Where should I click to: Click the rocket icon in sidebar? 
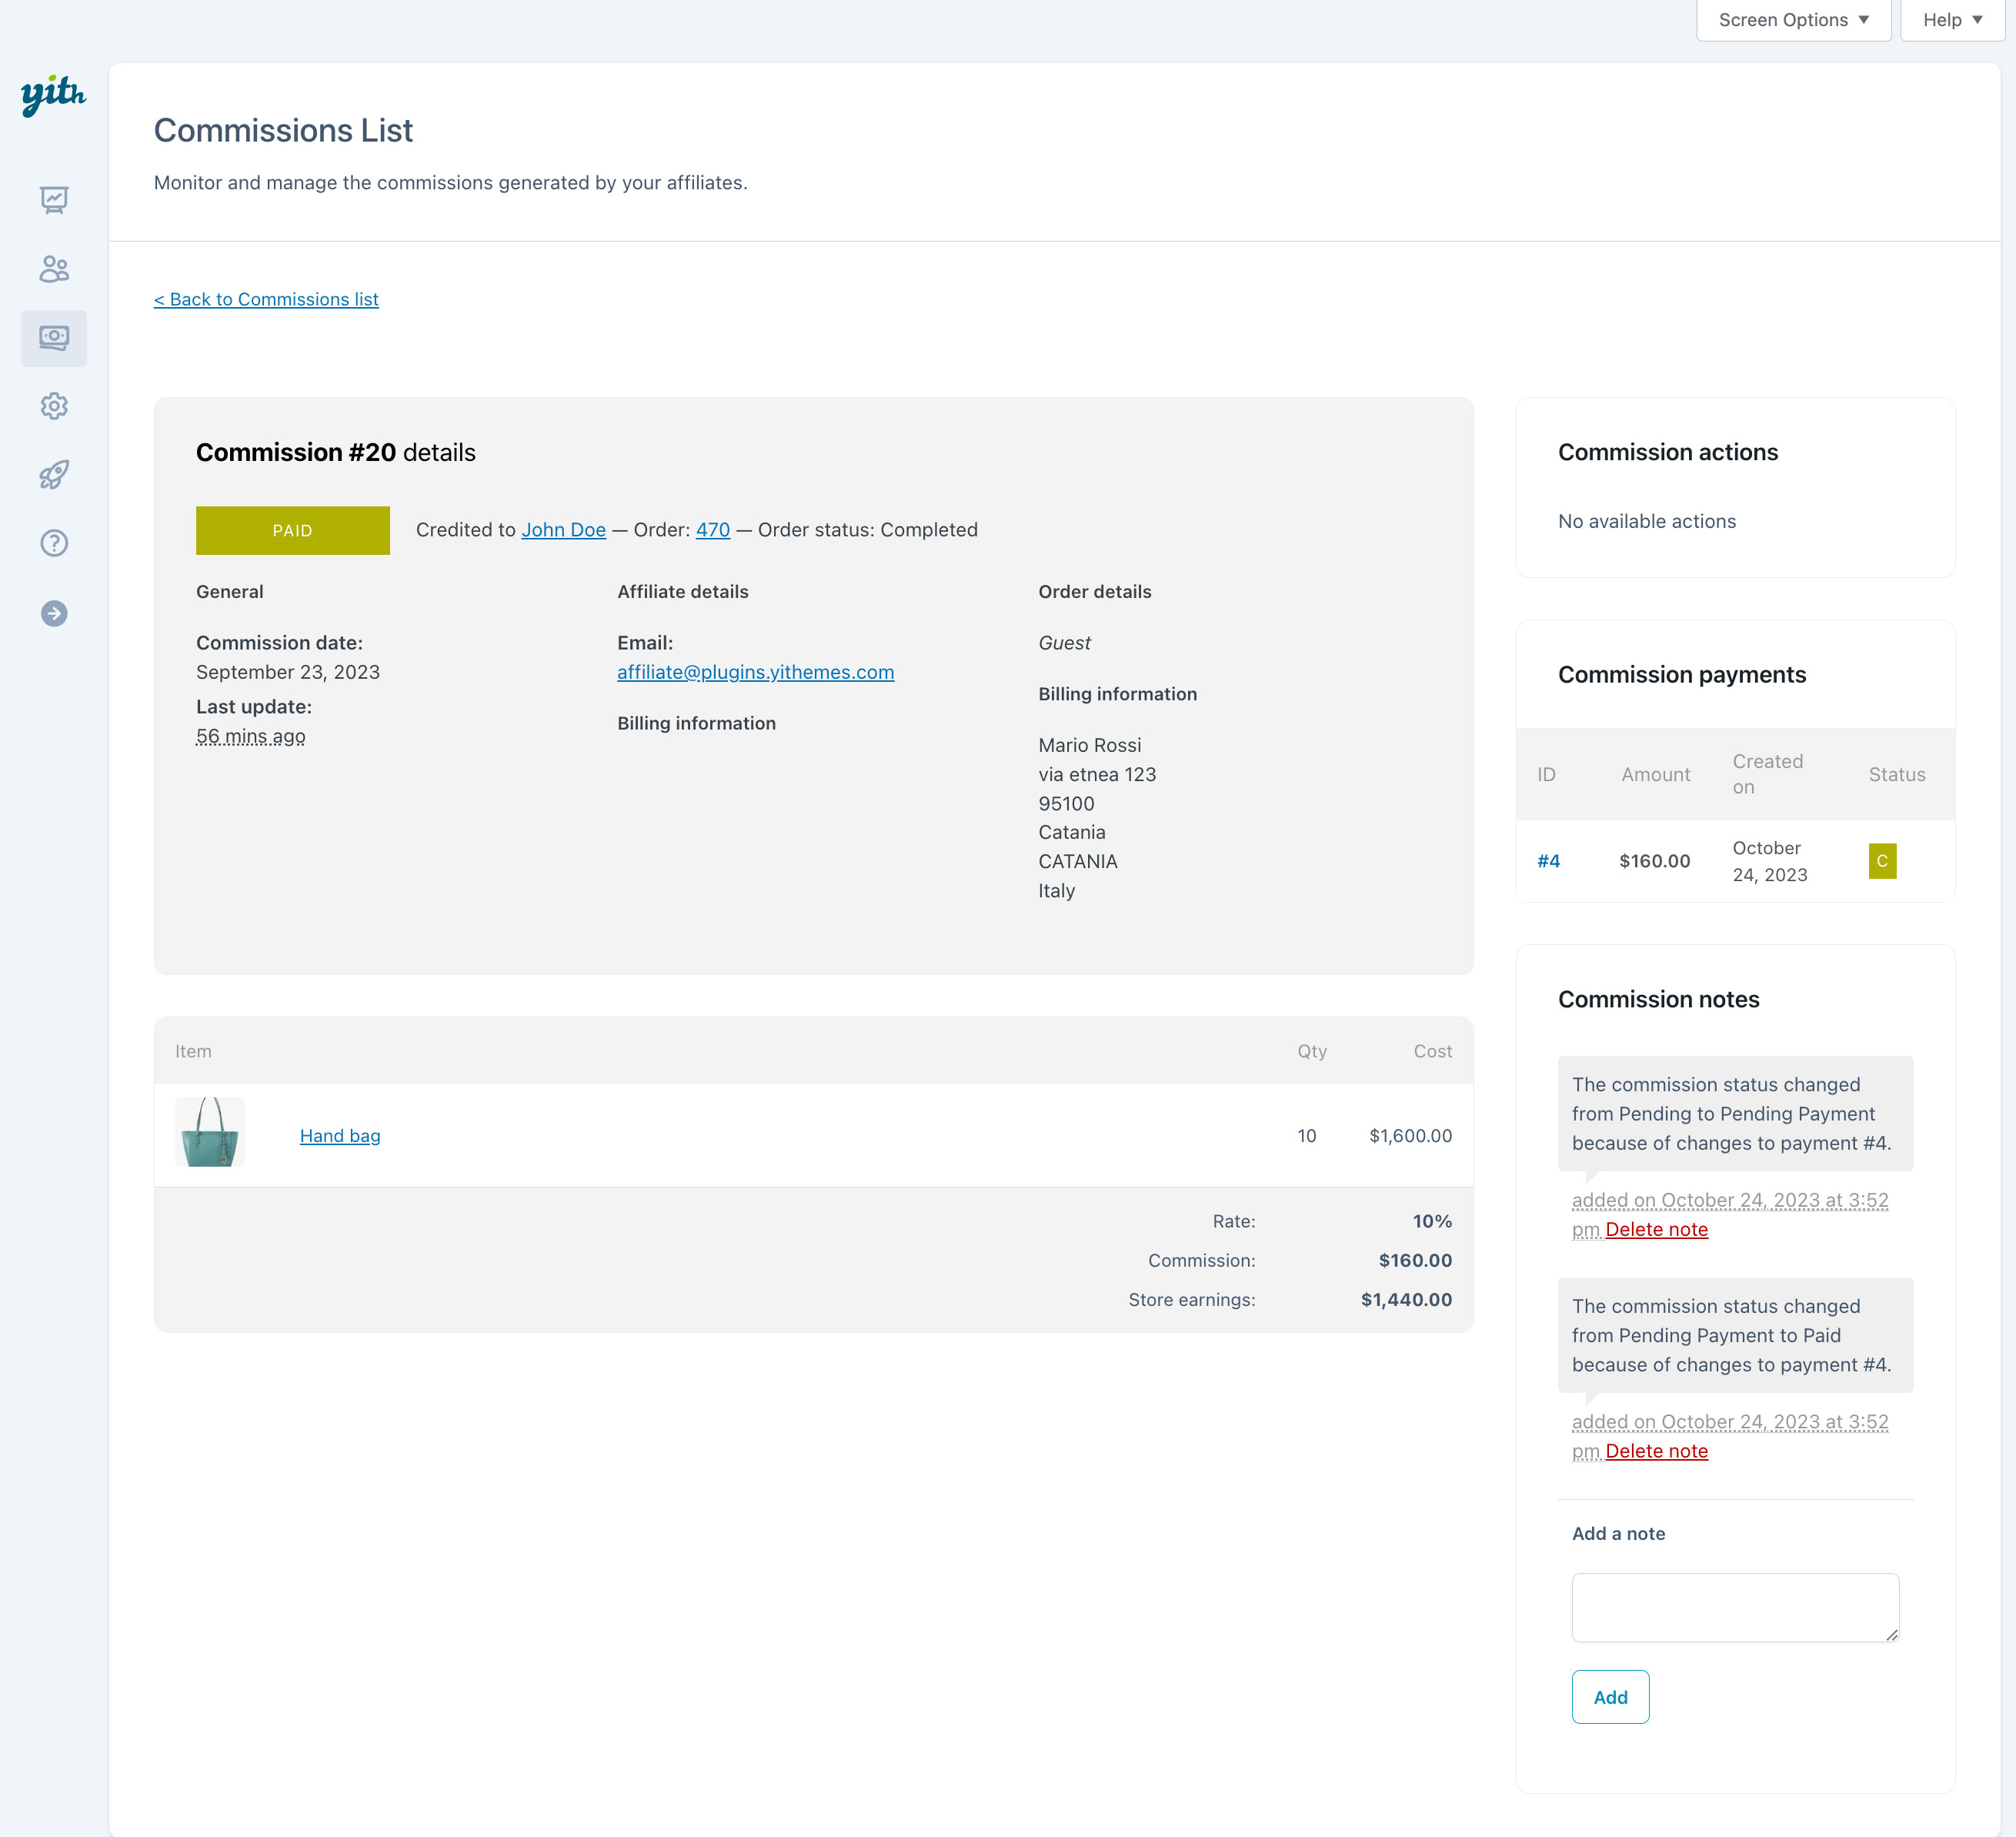[54, 474]
